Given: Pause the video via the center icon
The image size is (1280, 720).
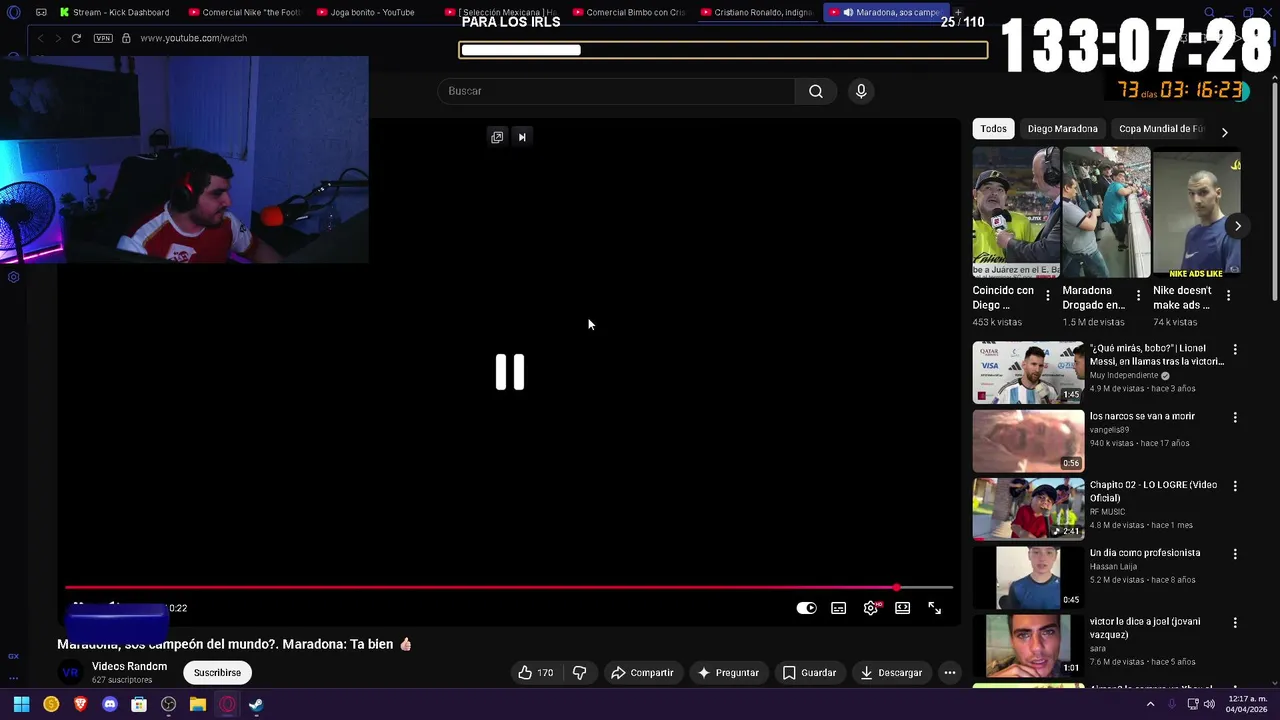Looking at the screenshot, I should pos(510,372).
